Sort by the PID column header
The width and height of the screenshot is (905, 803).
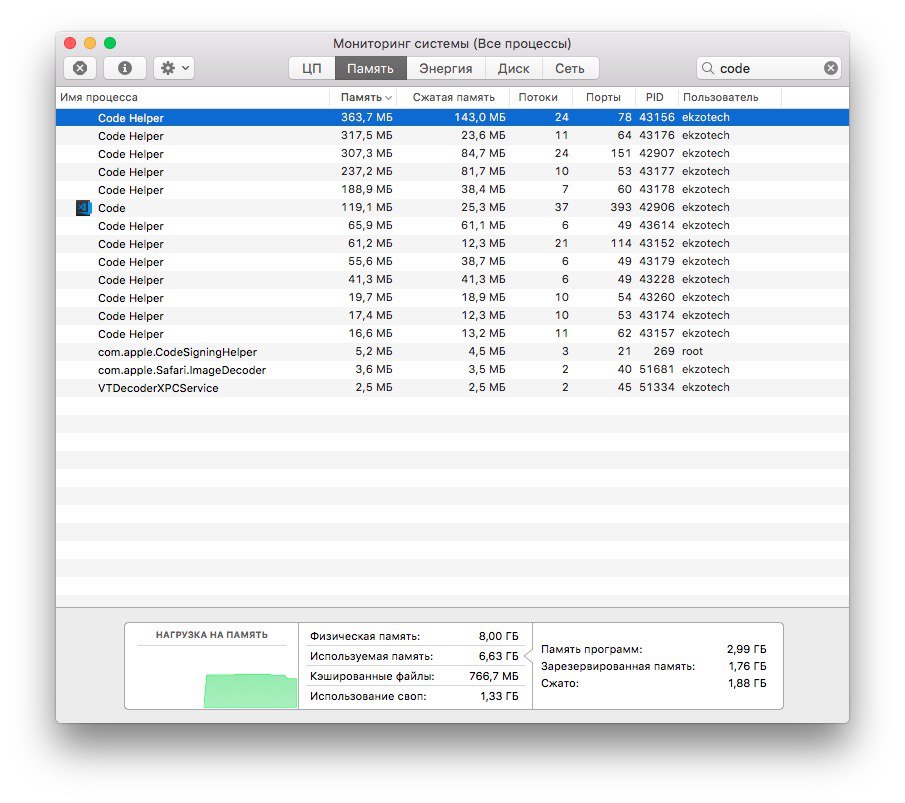pos(655,97)
